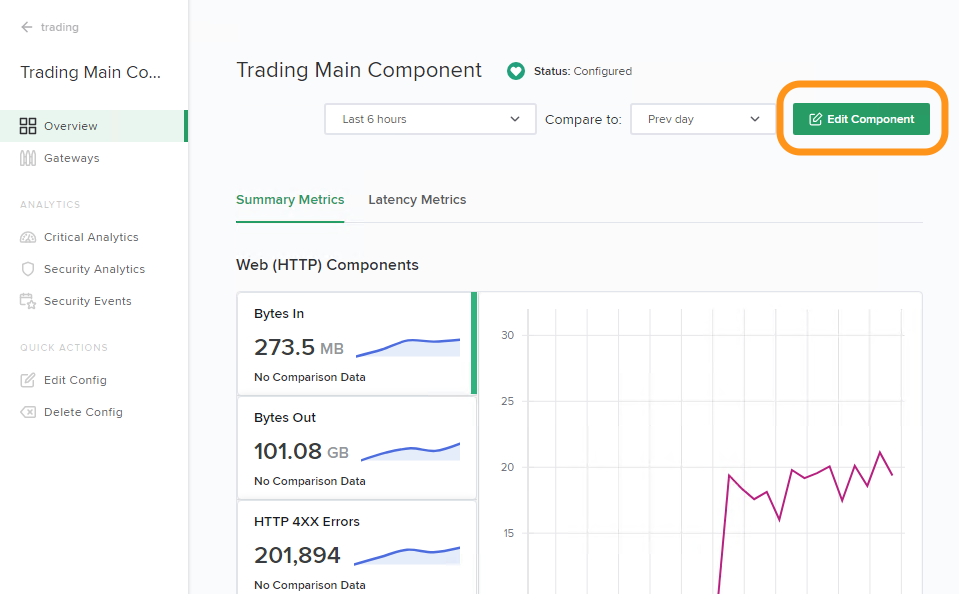Go back to trading link

pos(59,27)
